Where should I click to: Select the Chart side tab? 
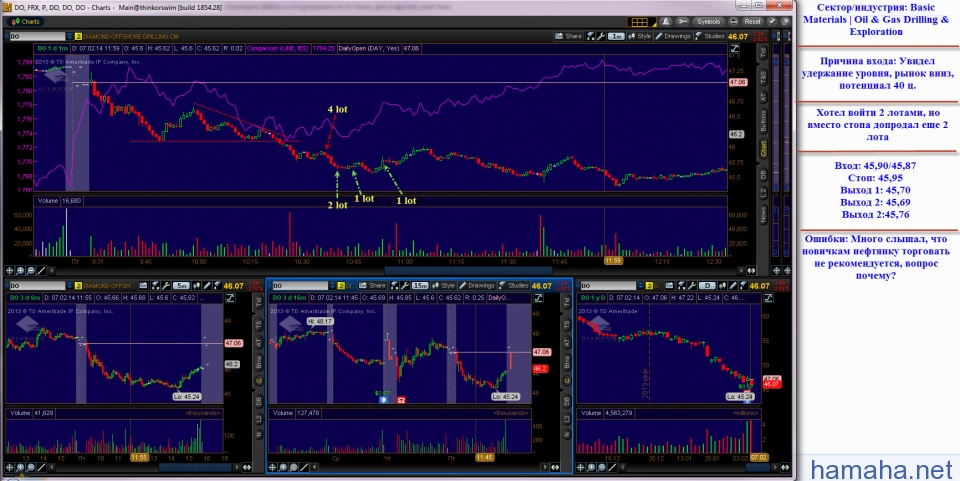click(763, 149)
